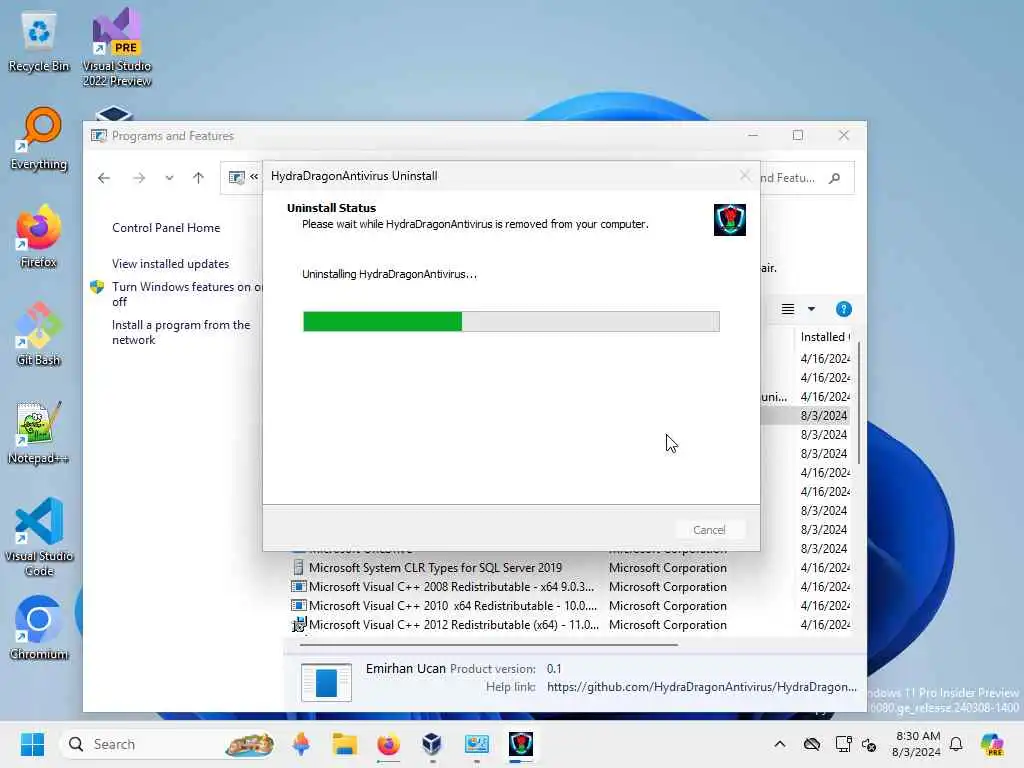The height and width of the screenshot is (768, 1024).
Task: Launch Firefox from the desktop
Action: click(x=39, y=237)
